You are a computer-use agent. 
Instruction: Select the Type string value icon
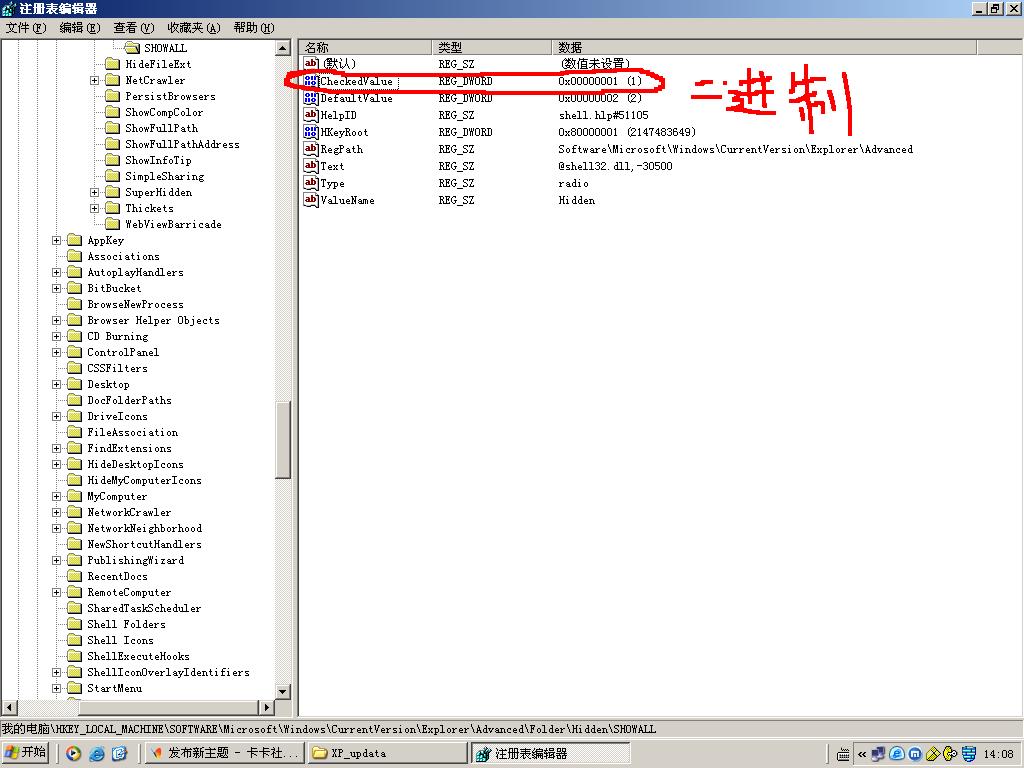click(x=311, y=183)
